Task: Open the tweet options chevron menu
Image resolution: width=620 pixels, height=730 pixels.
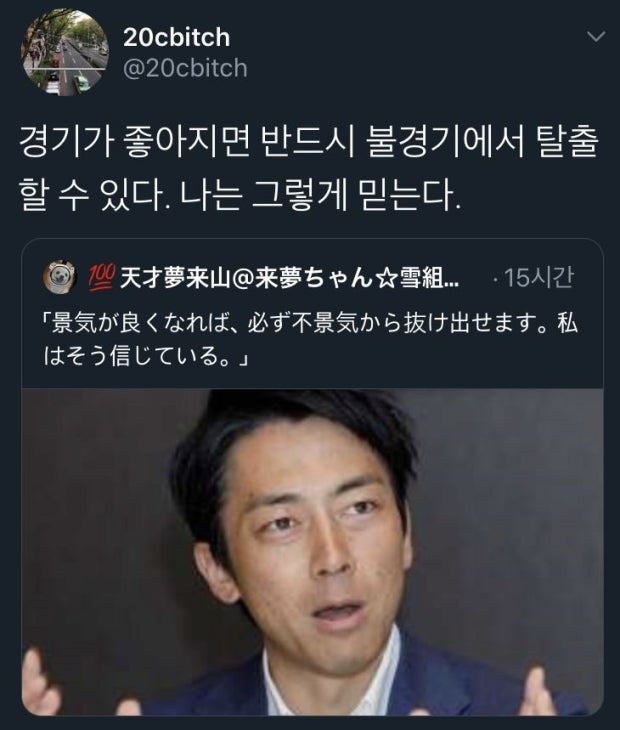Action: tap(596, 37)
